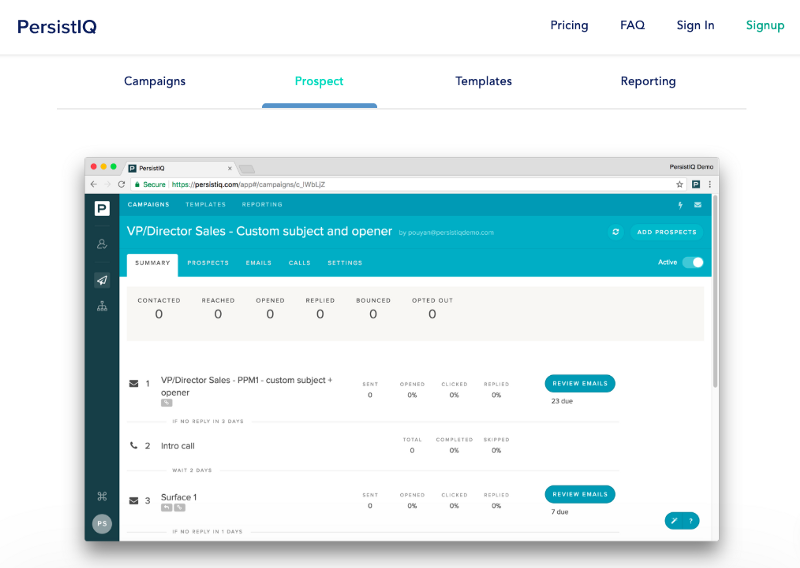This screenshot has height=568, width=800.
Task: Open the org chart icon in sidebar
Action: point(102,306)
